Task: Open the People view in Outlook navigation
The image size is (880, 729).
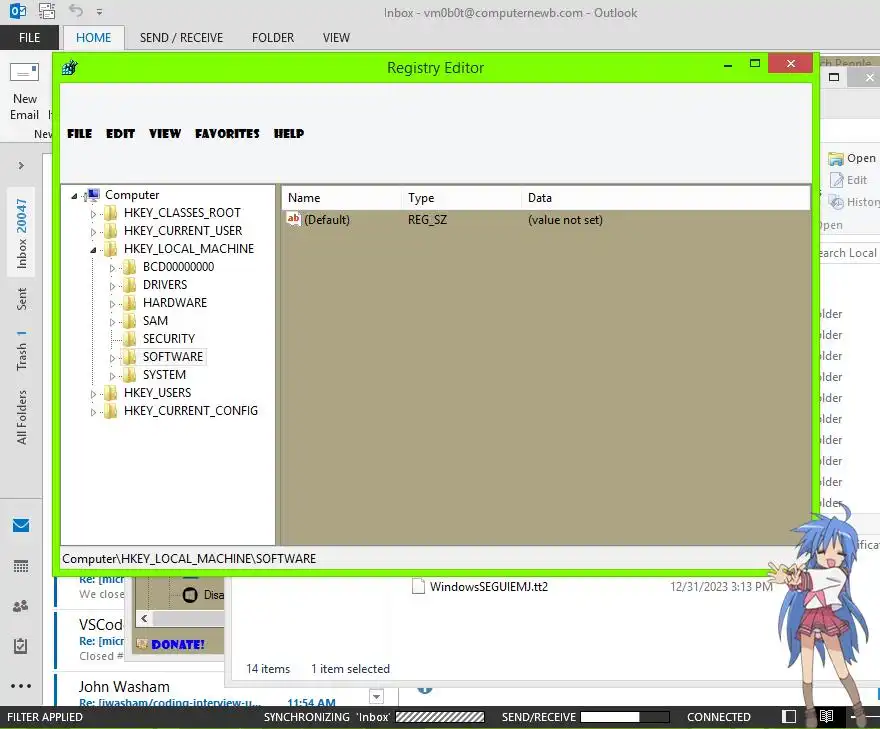Action: [x=21, y=606]
